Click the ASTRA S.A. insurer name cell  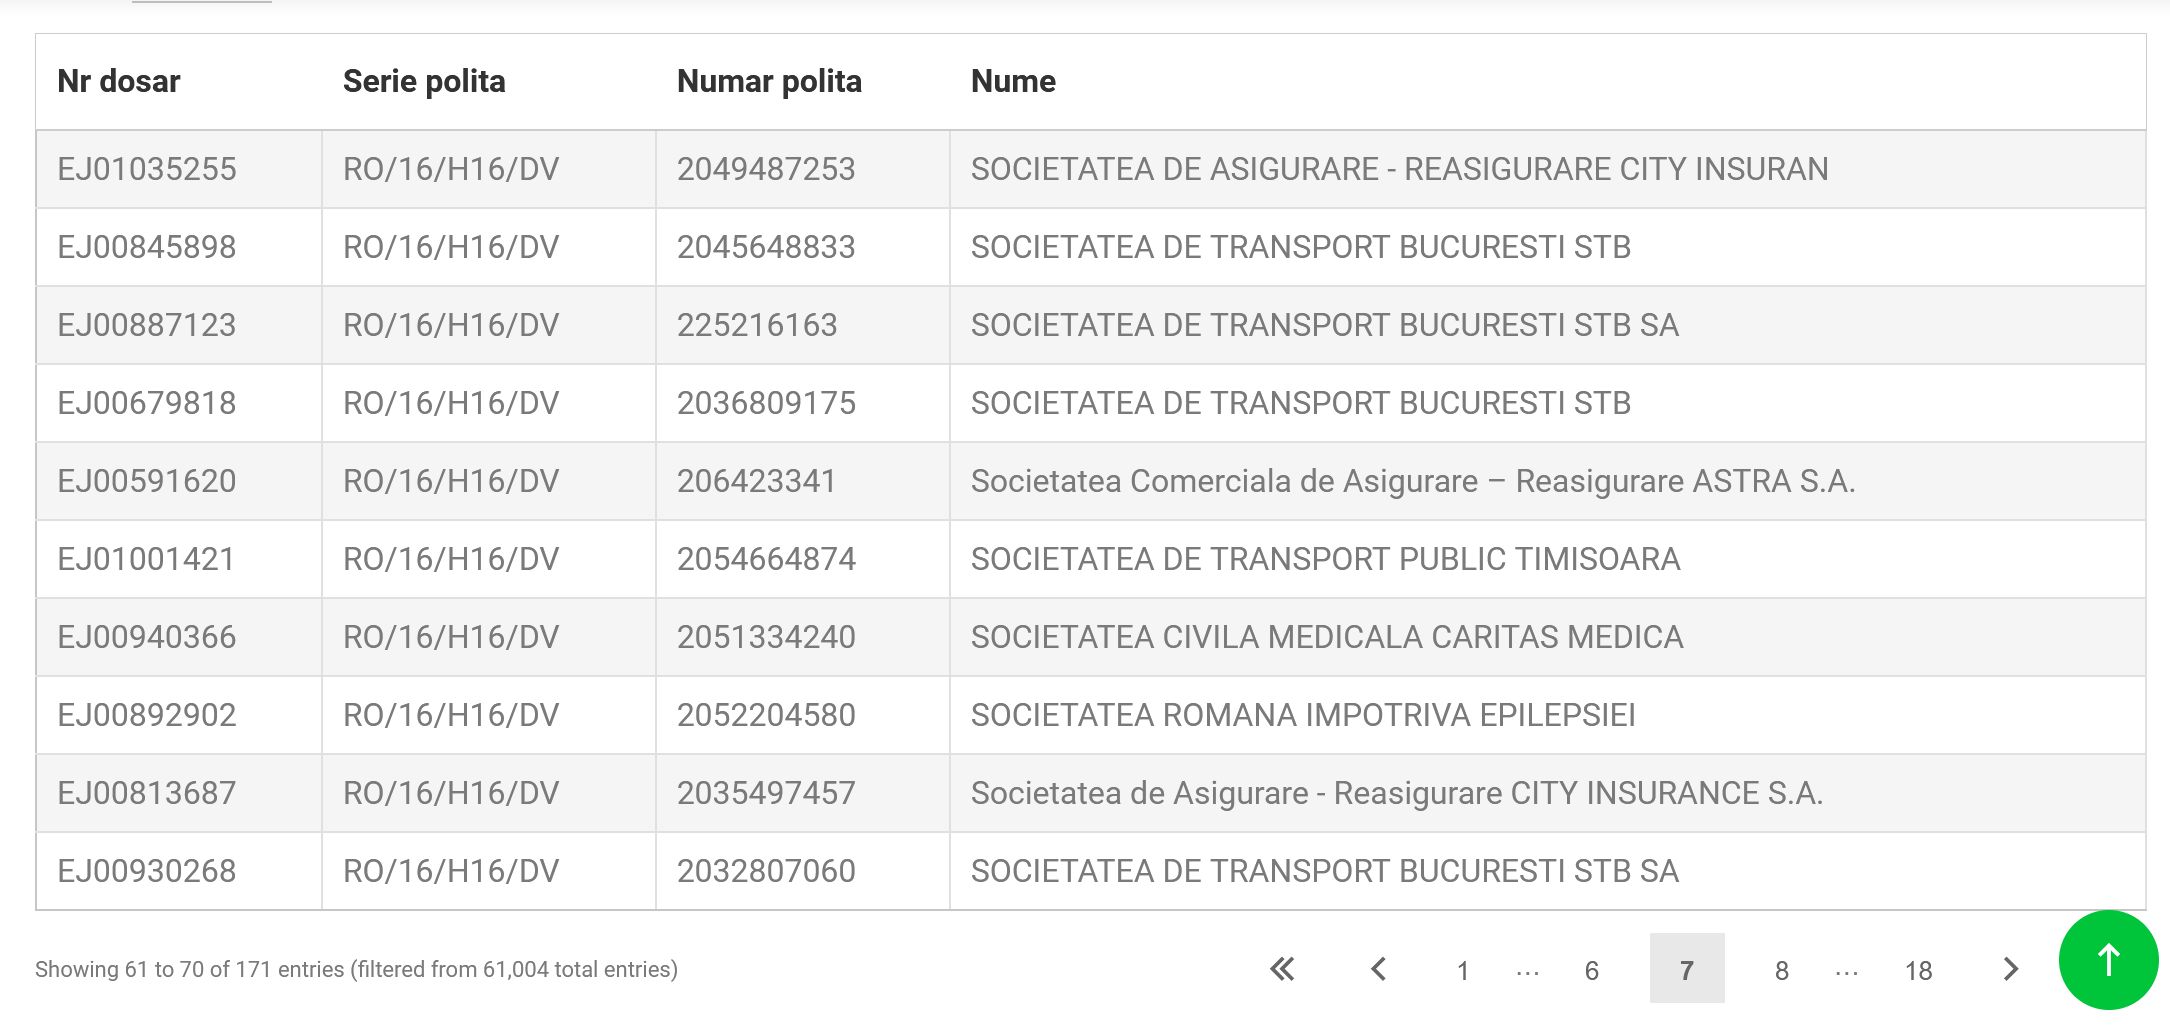pos(1412,481)
